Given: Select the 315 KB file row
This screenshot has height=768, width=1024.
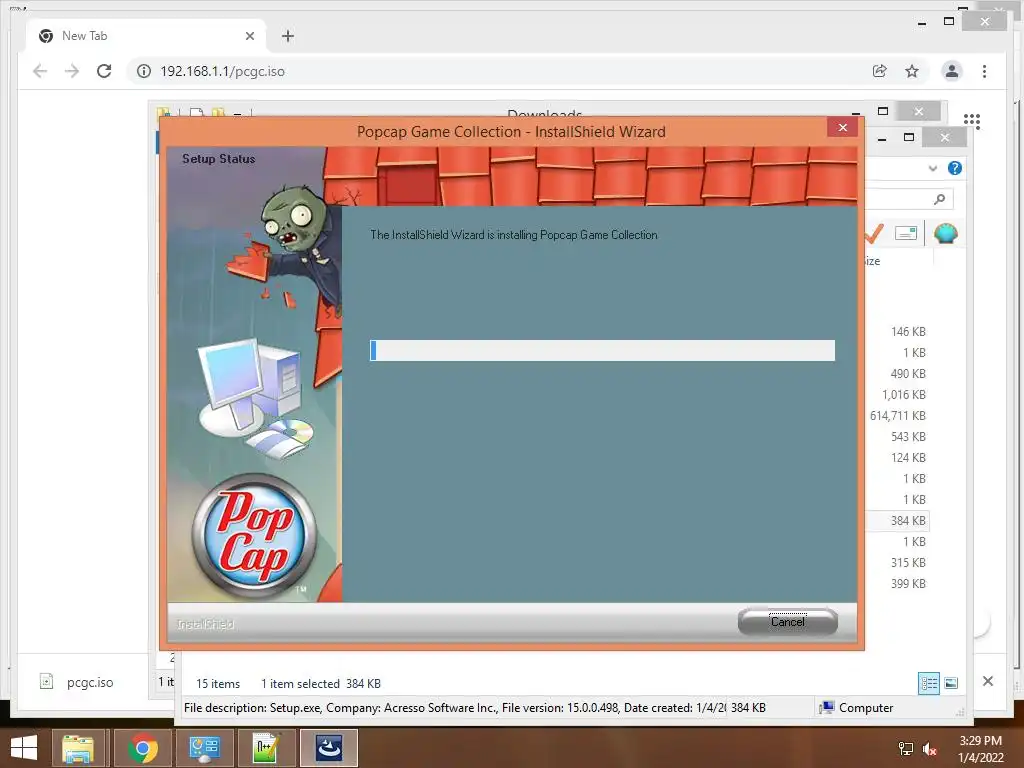Looking at the screenshot, I should click(908, 562).
